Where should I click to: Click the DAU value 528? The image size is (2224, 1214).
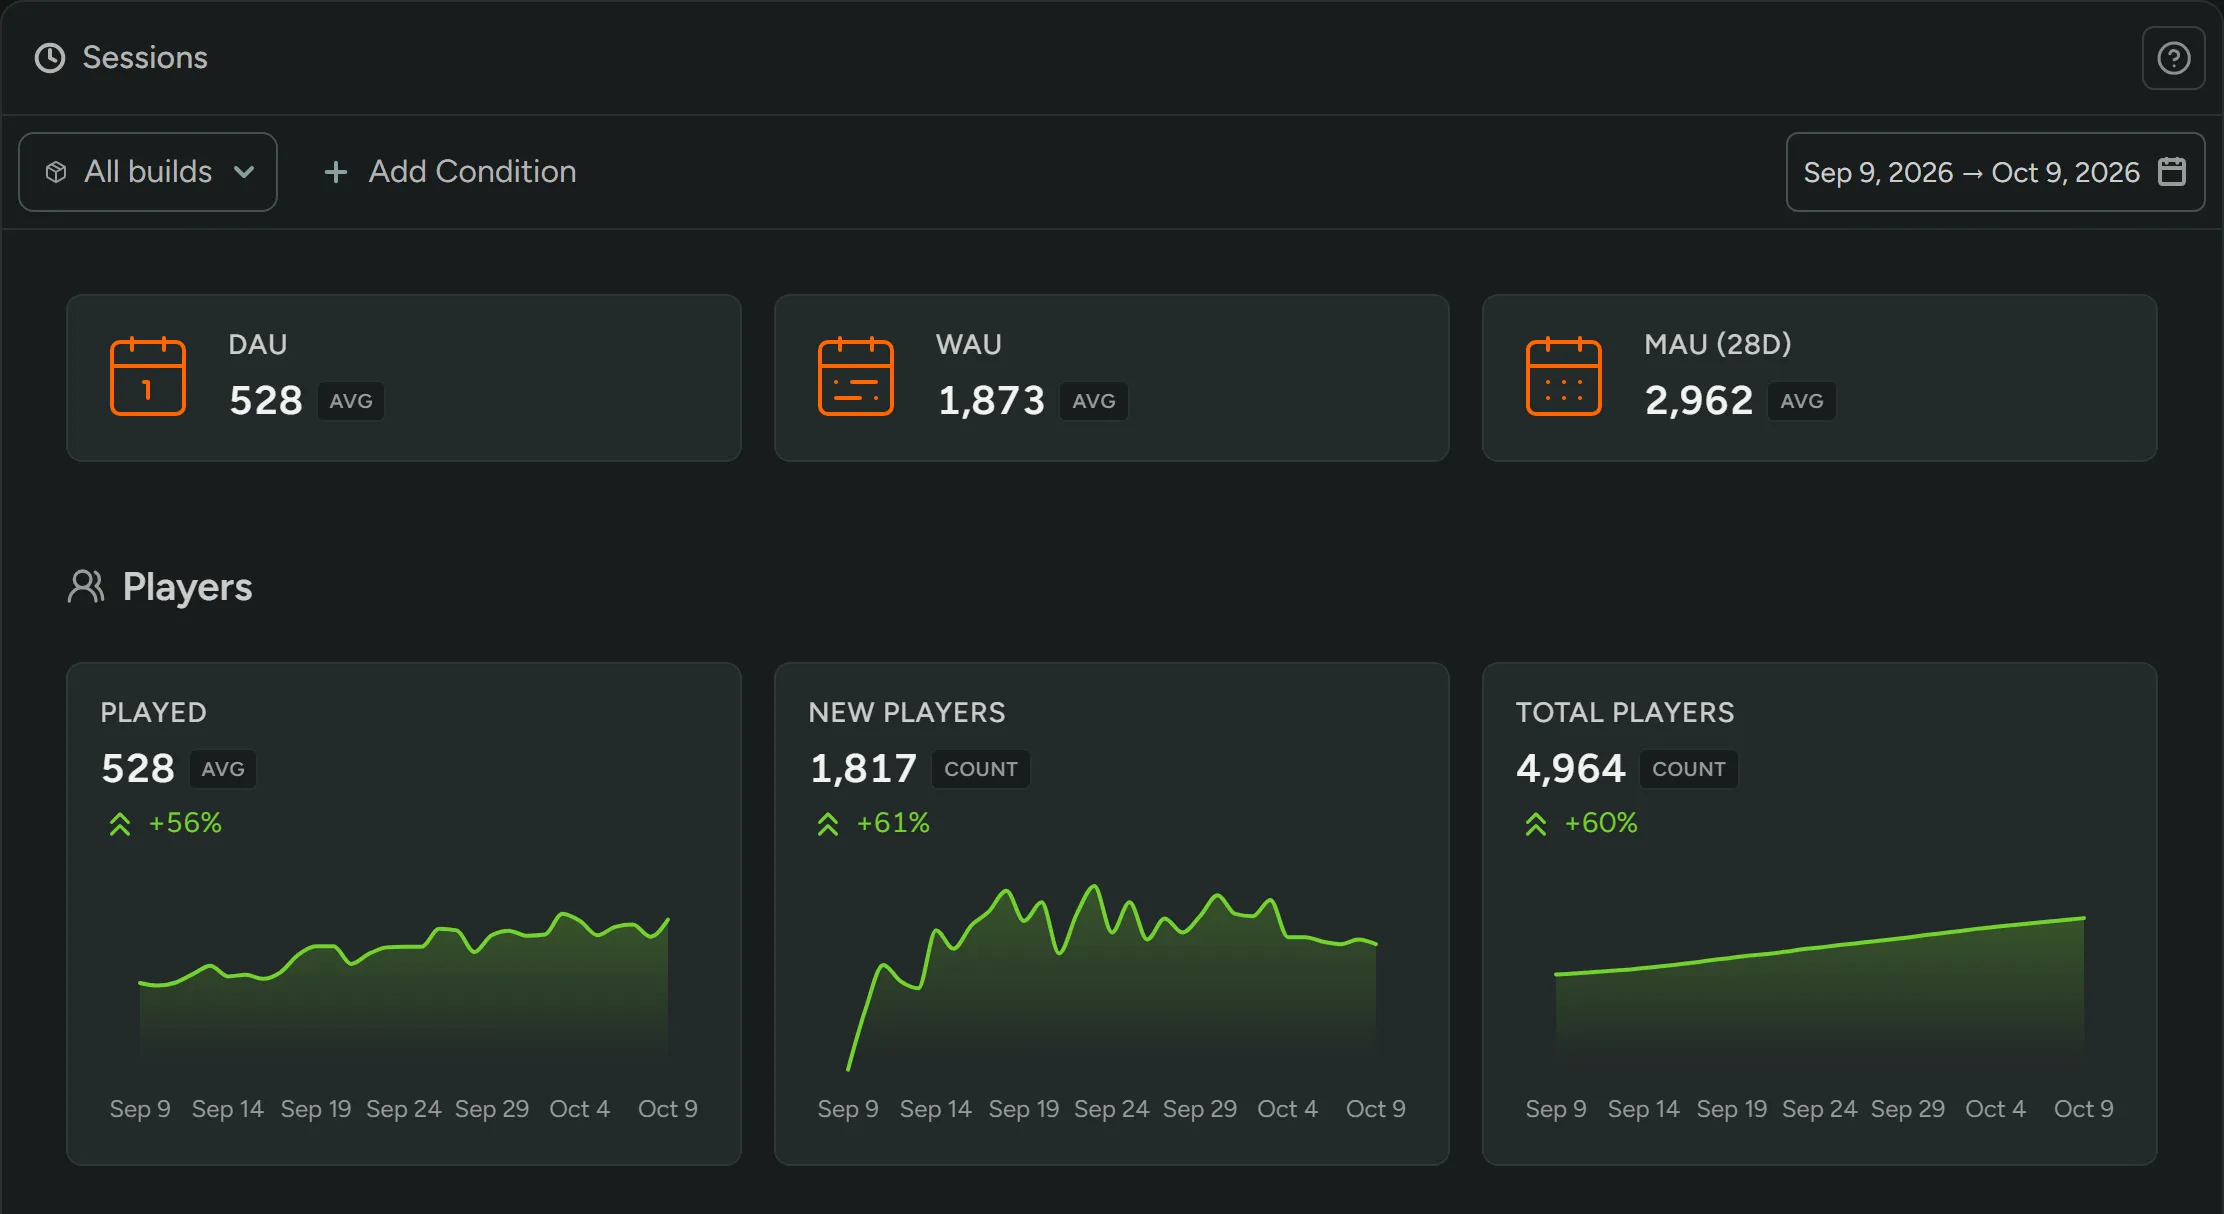click(266, 401)
